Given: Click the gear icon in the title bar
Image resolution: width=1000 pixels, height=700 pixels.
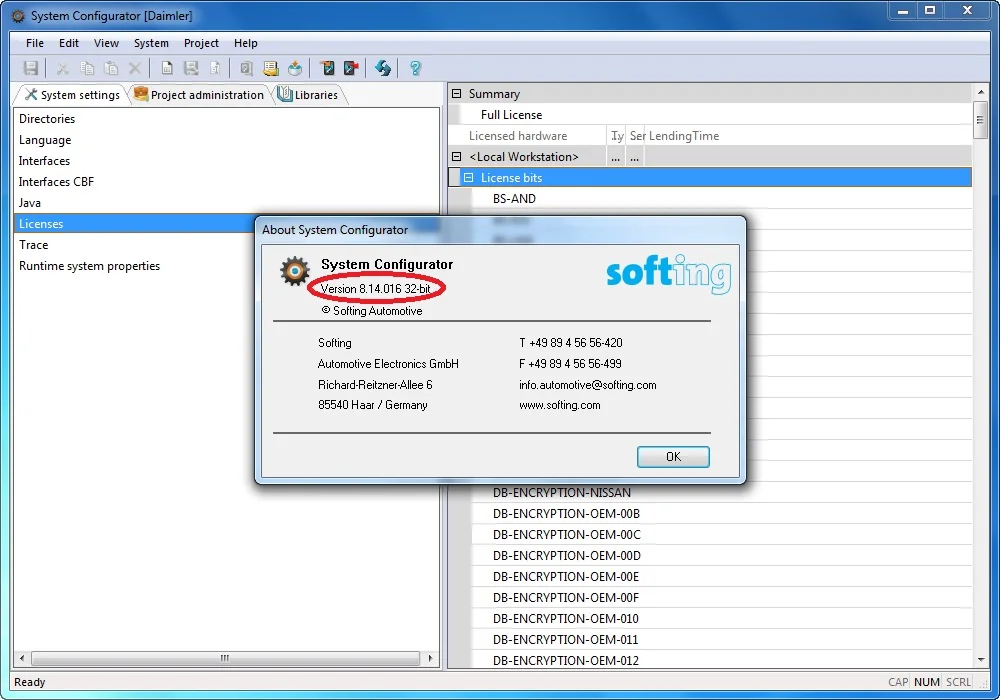Looking at the screenshot, I should pos(18,16).
